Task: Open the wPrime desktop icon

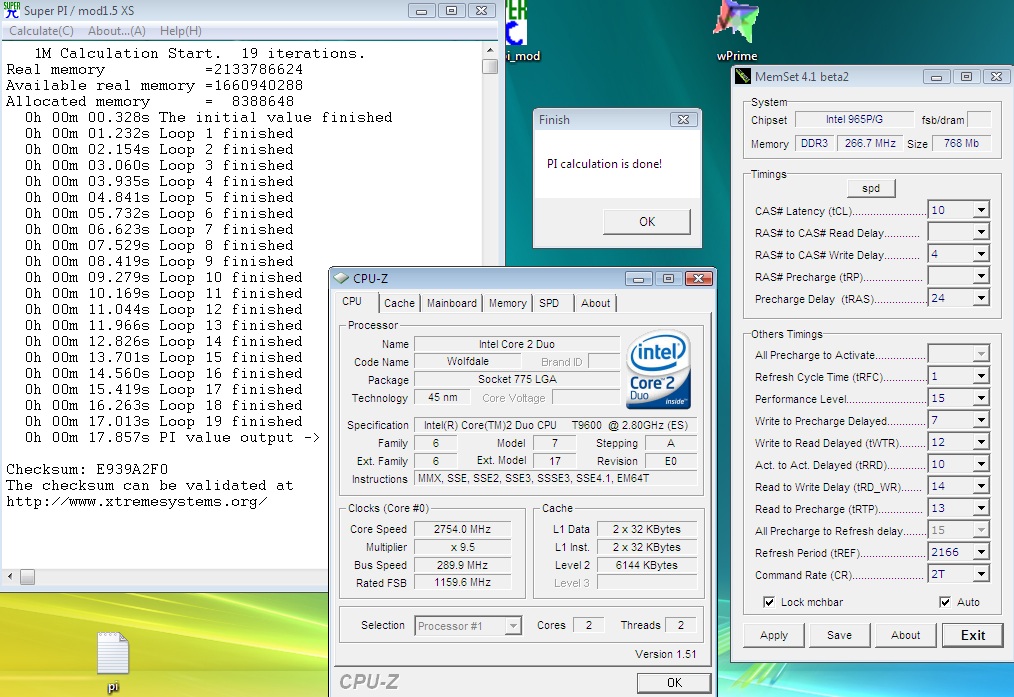Action: click(737, 30)
